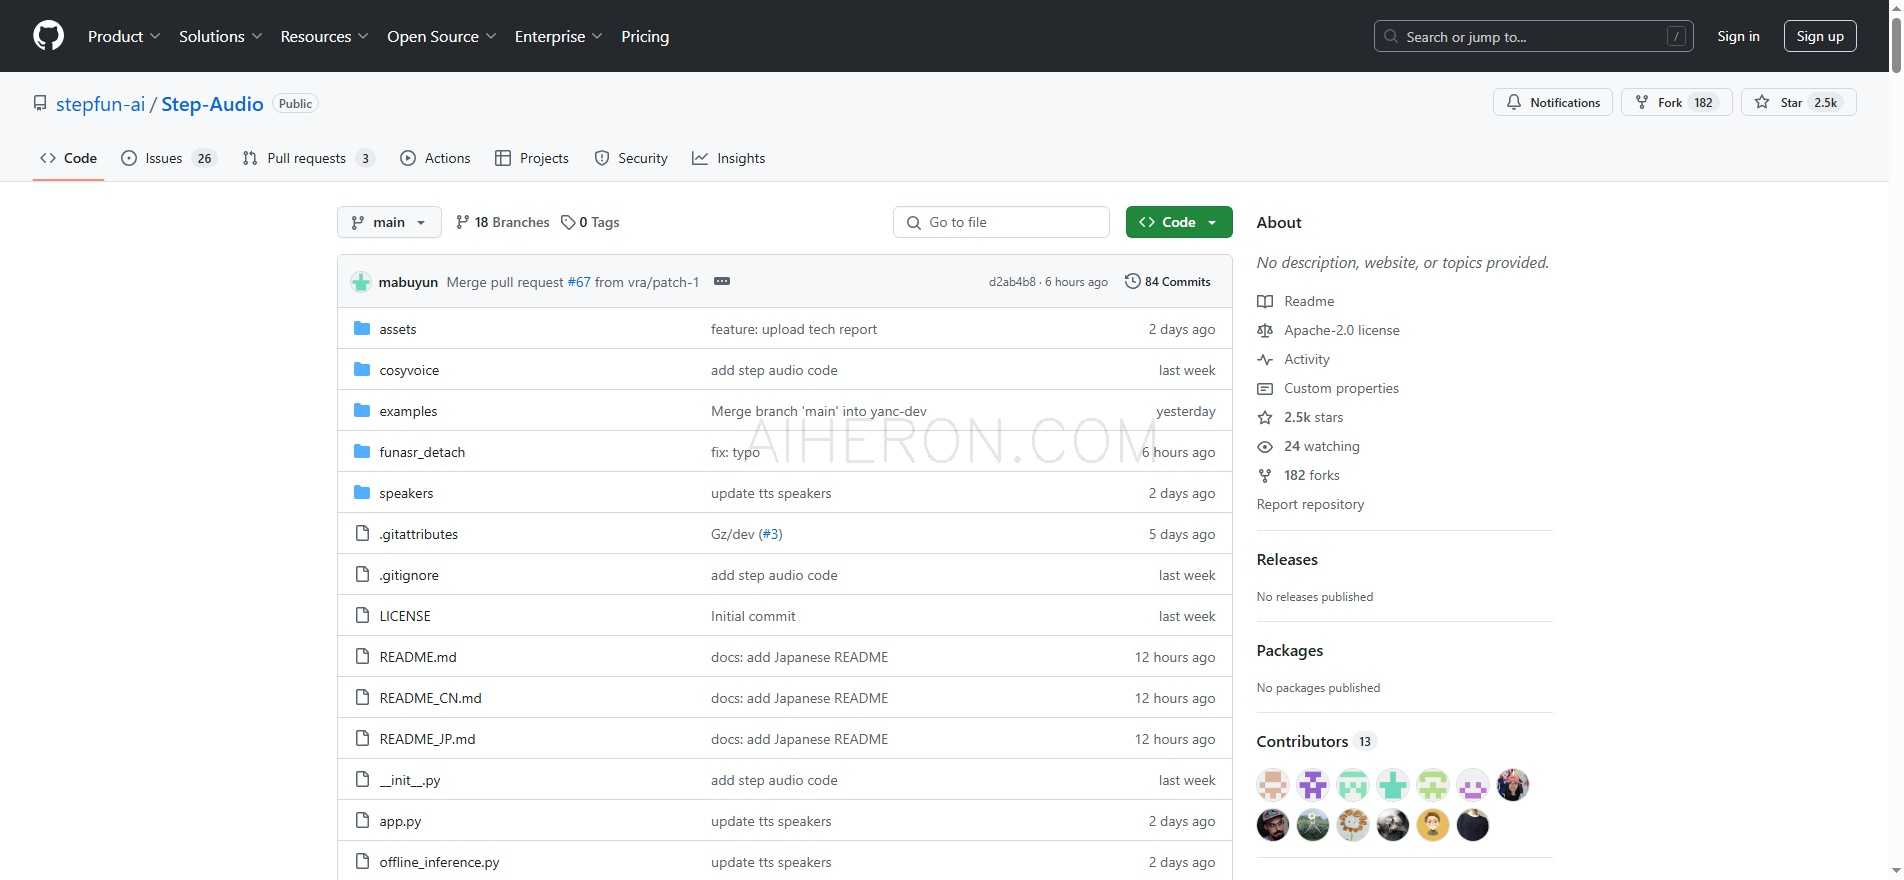Open the README_JP.md file

click(x=427, y=739)
